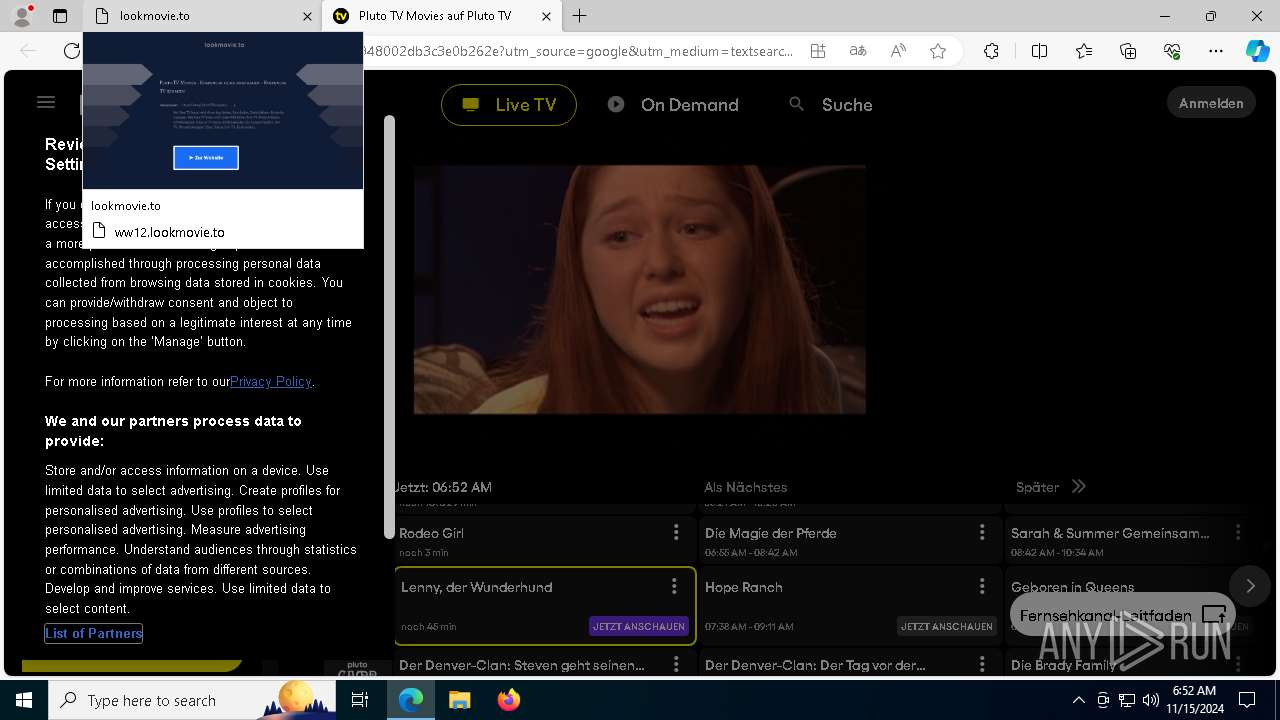Open options menu for Die Magie der Pferde

pos(982,532)
